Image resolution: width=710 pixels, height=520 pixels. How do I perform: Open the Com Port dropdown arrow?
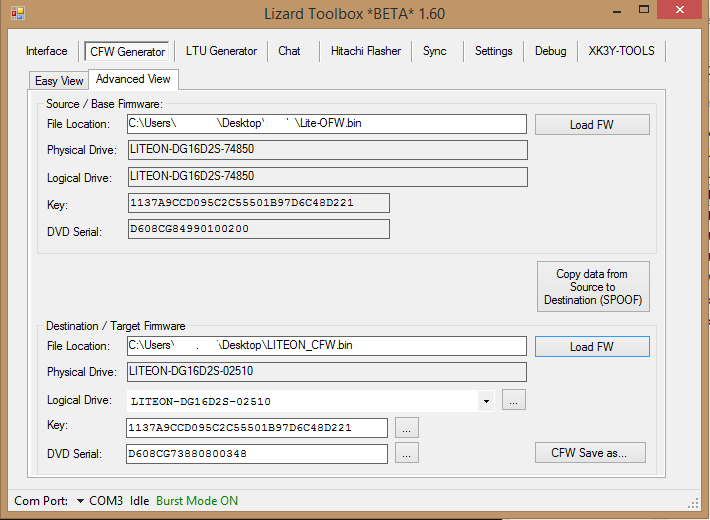(x=80, y=501)
